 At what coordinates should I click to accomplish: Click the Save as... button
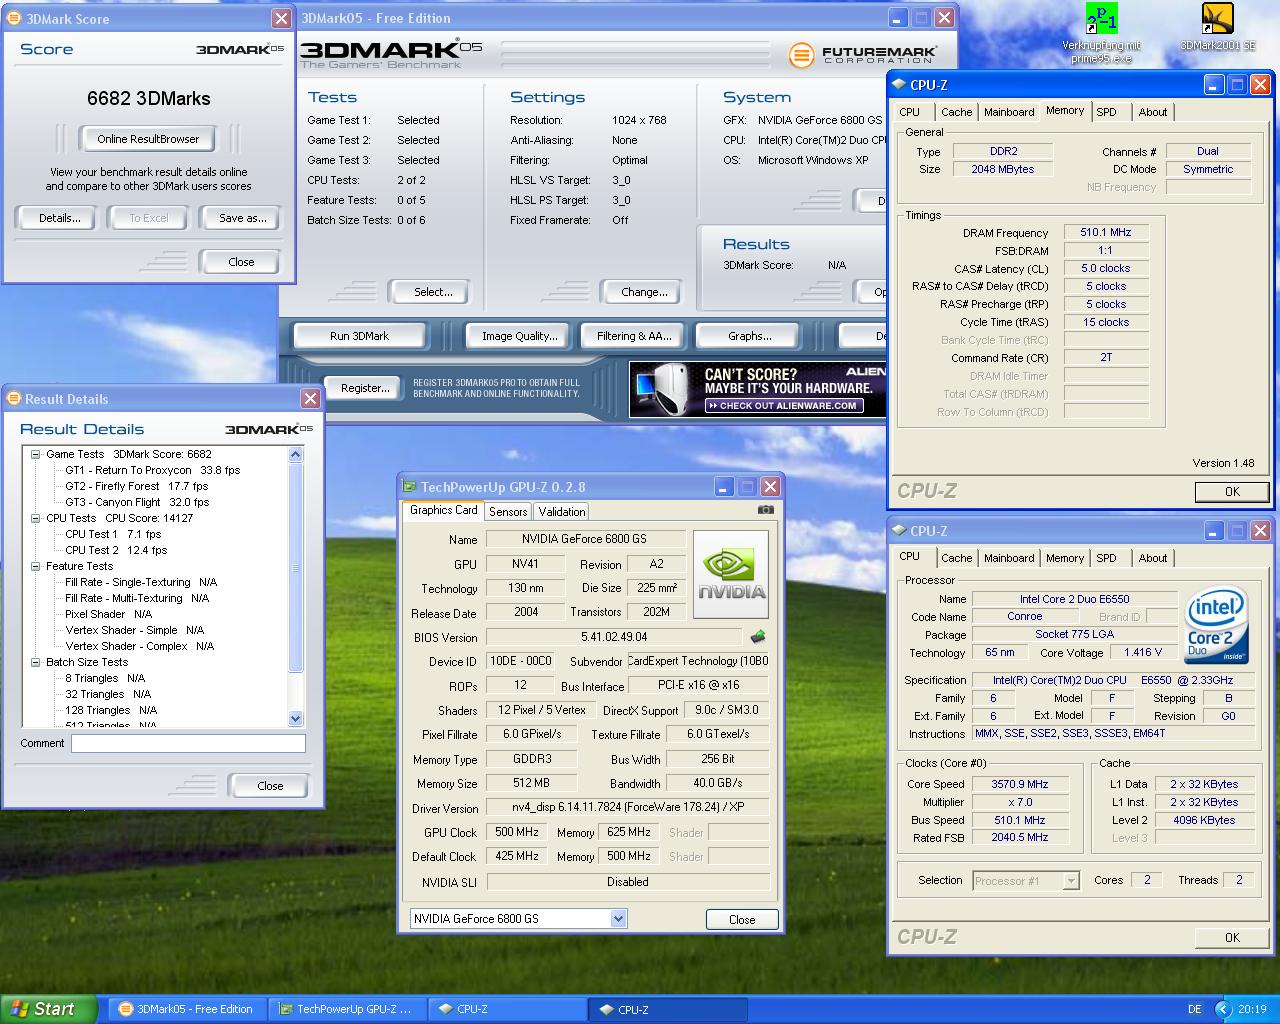click(x=243, y=218)
